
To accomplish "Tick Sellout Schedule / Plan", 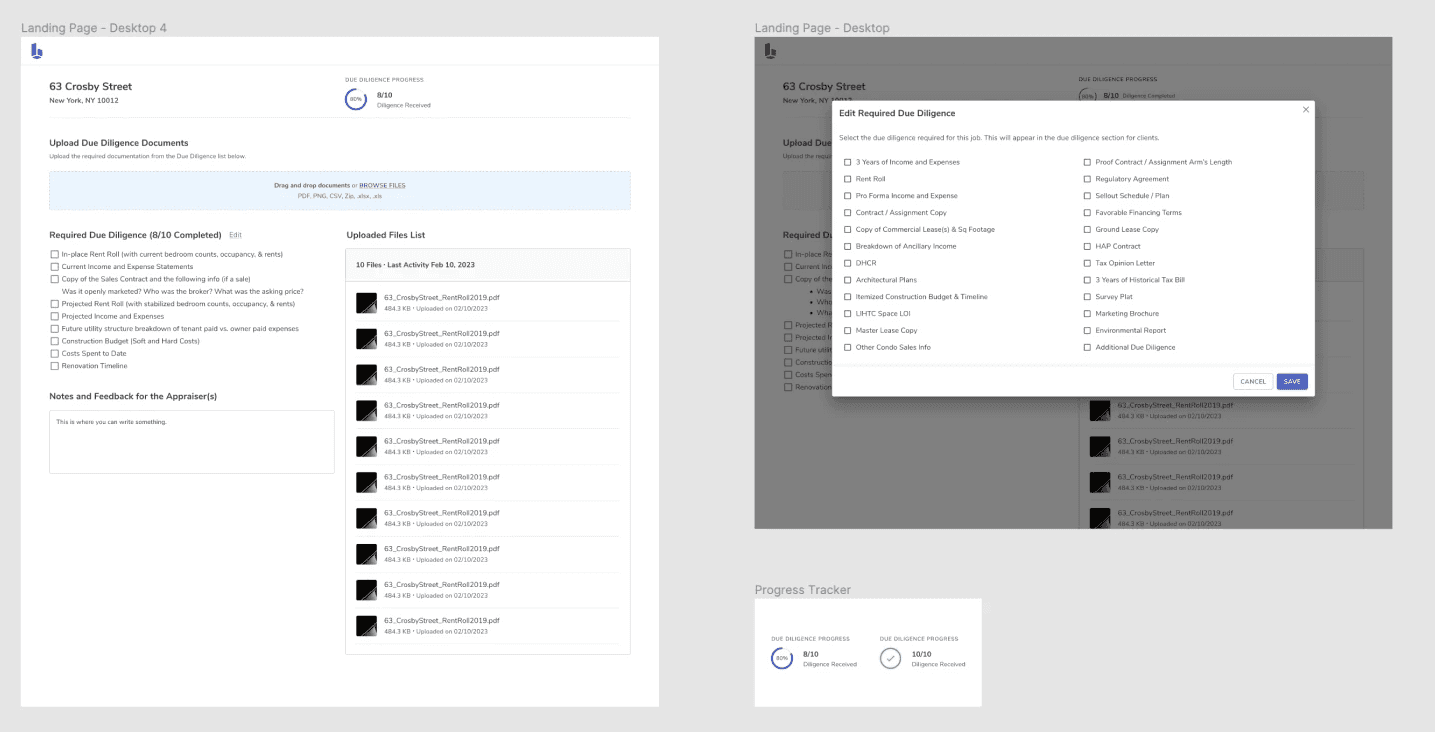I will tap(1087, 196).
